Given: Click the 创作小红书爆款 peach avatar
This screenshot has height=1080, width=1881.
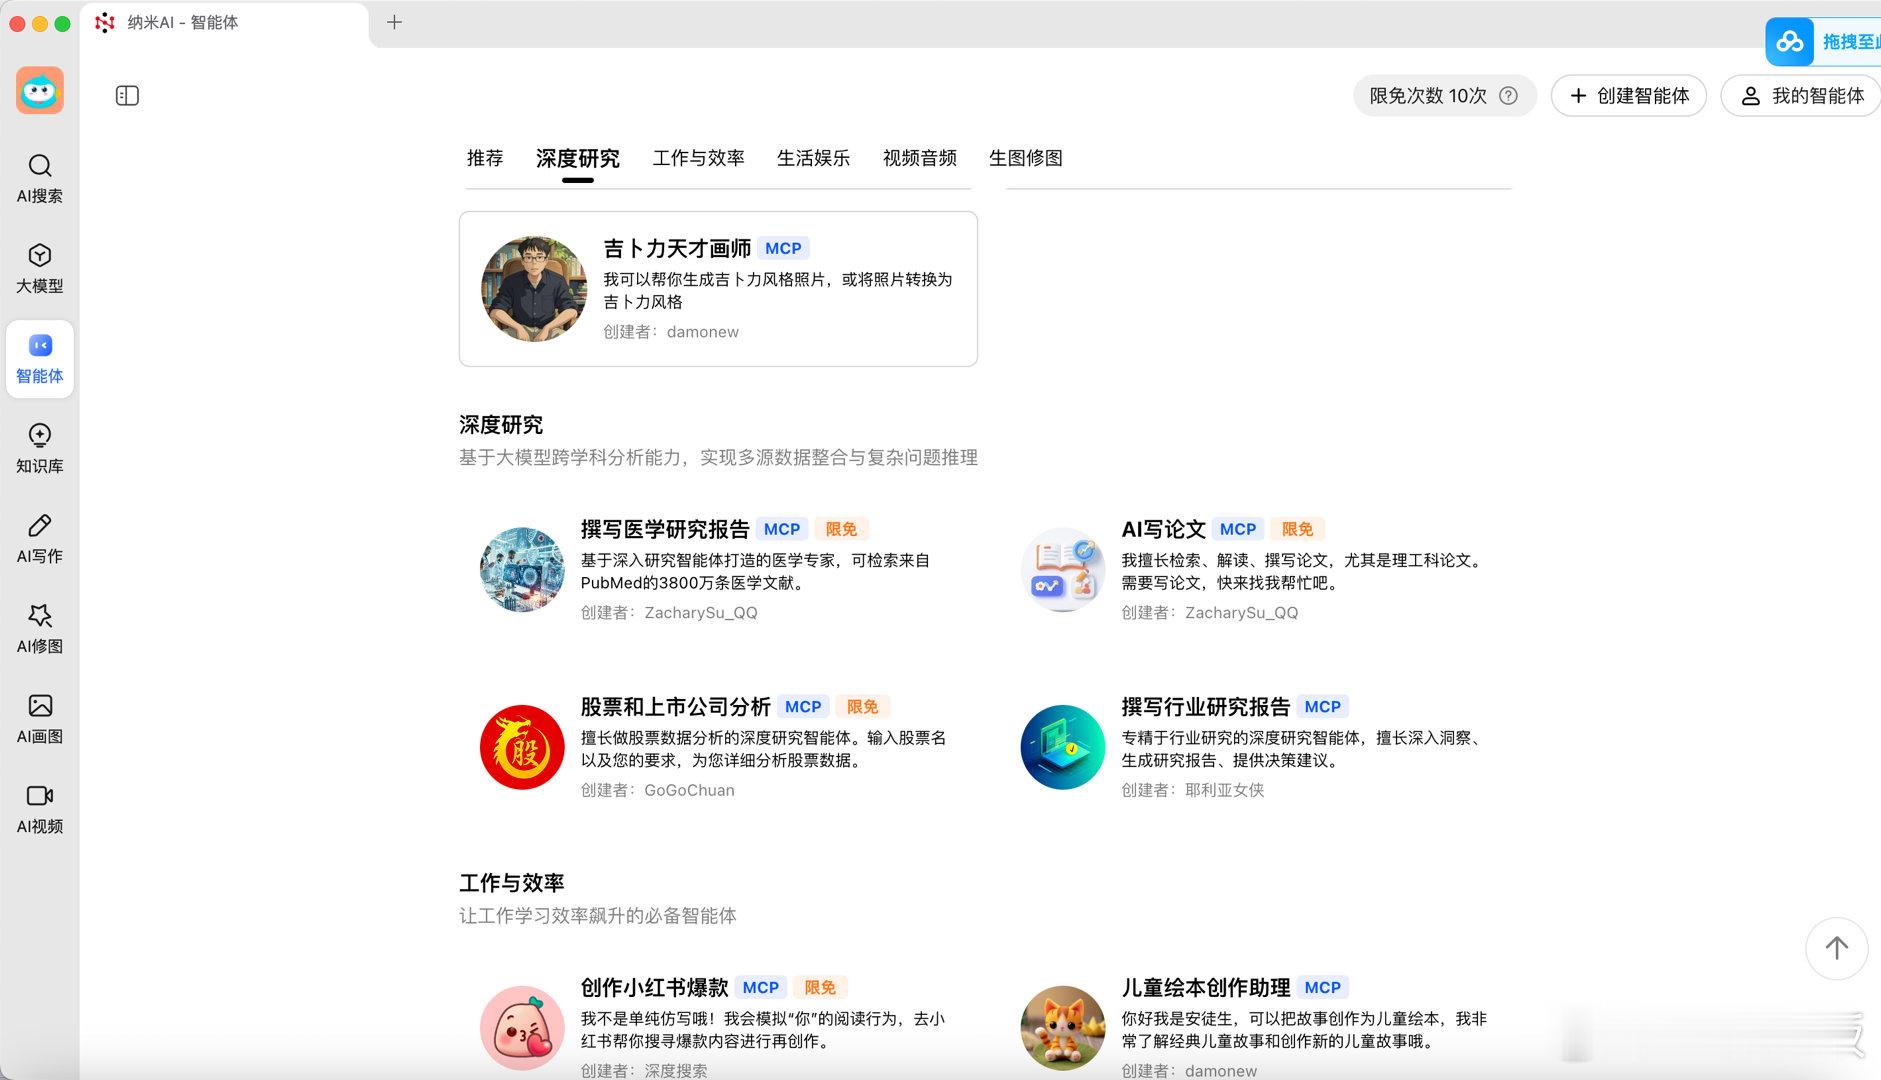Looking at the screenshot, I should point(522,1028).
